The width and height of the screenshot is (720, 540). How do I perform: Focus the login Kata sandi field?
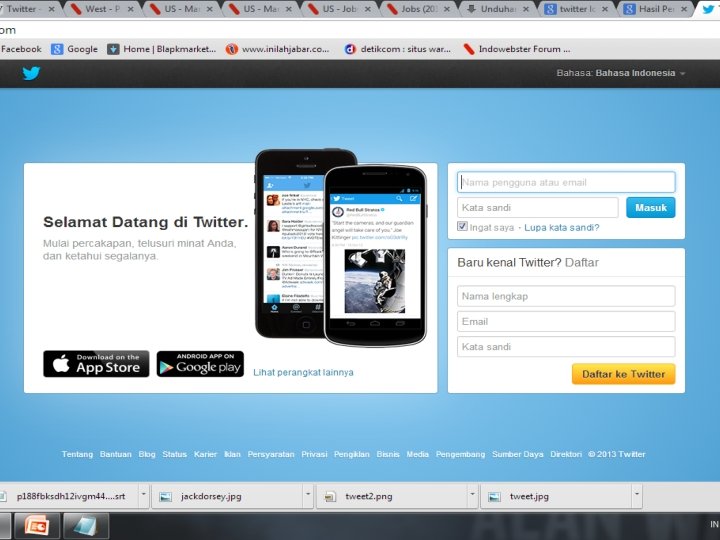coord(538,208)
